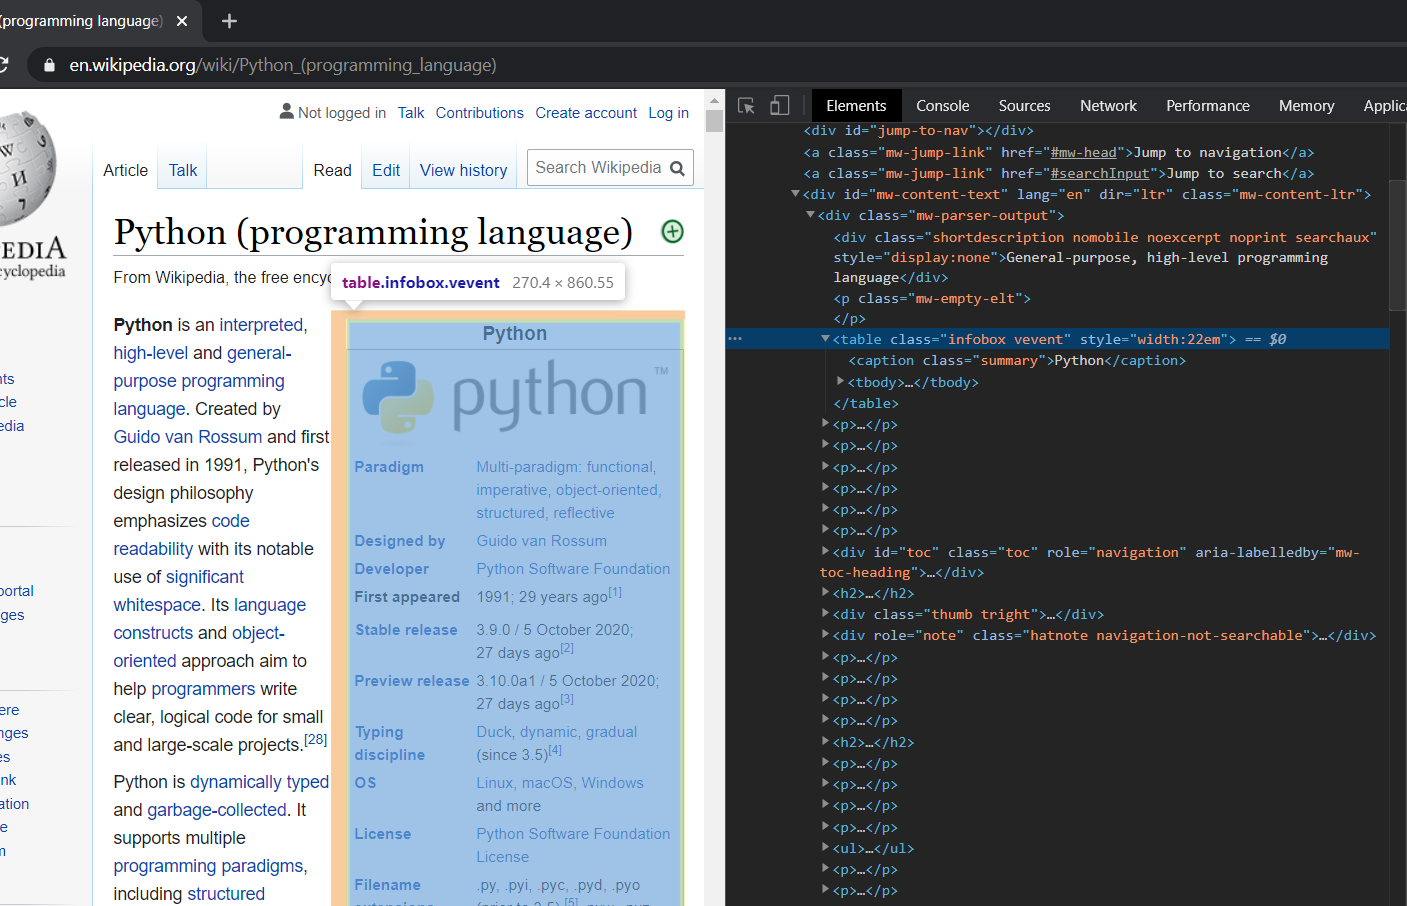The width and height of the screenshot is (1407, 906).
Task: Click the three-dots beside selected table node
Action: point(735,339)
